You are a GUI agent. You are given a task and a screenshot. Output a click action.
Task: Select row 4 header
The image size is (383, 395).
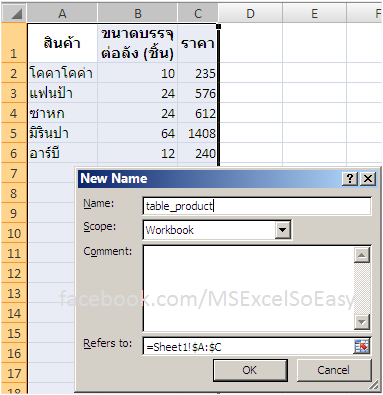point(14,113)
